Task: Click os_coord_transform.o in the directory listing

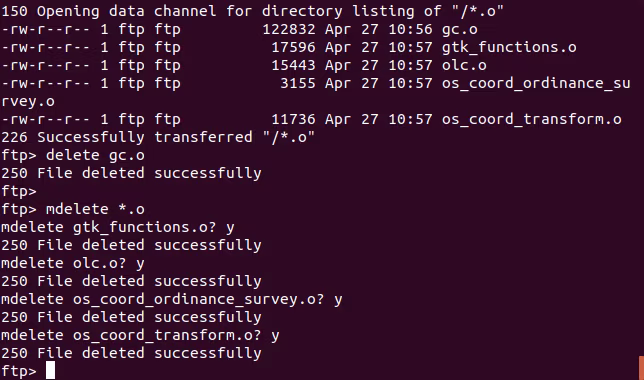Action: (531, 120)
